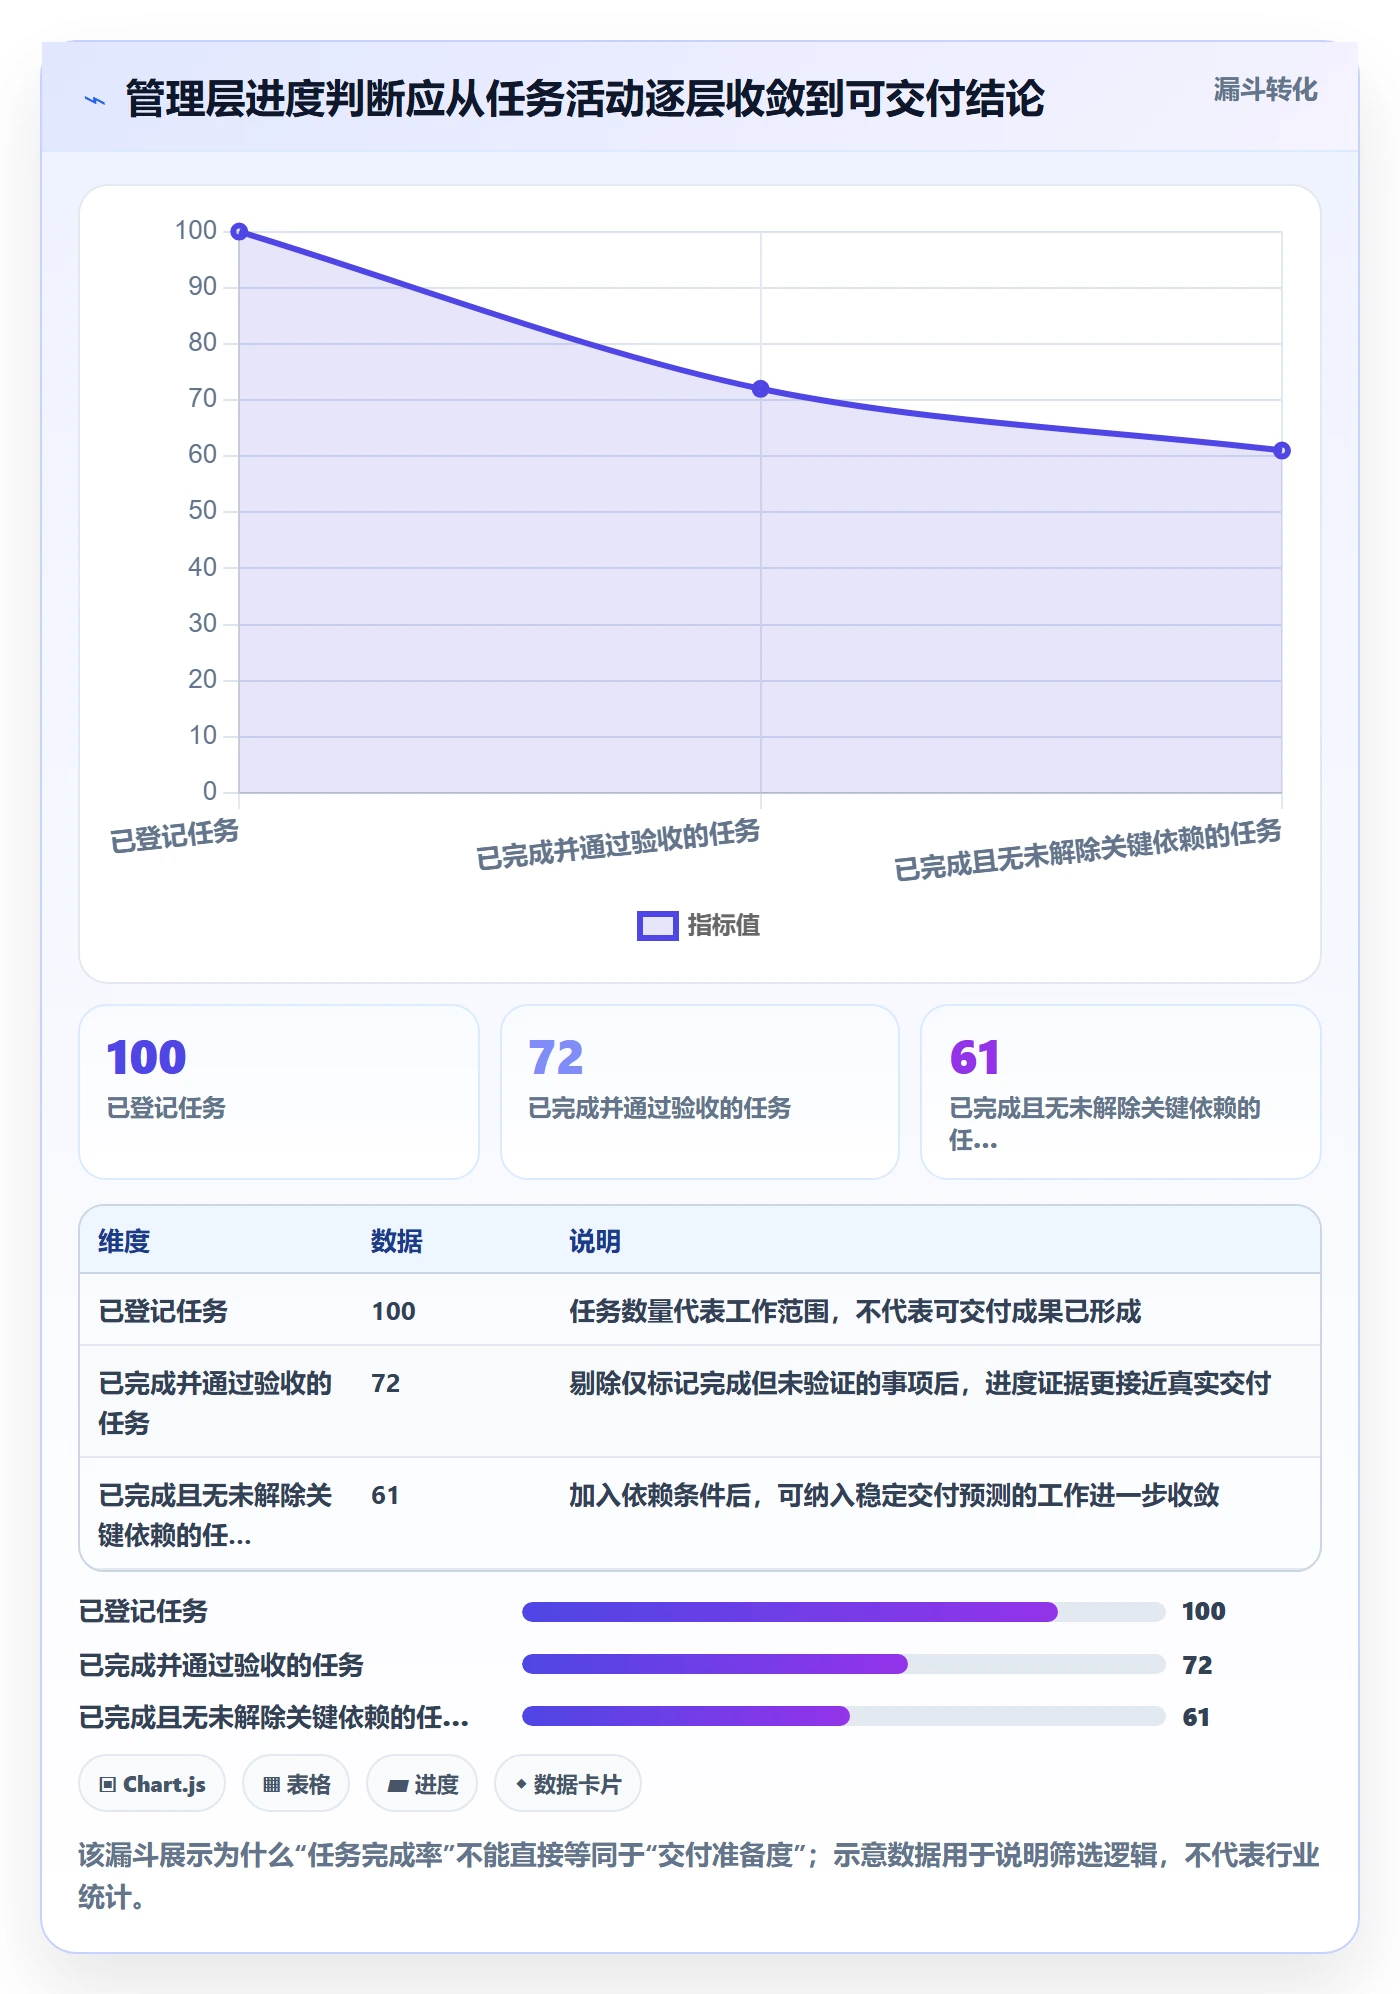Click the 说明 column header
This screenshot has width=1400, height=1994.
(595, 1241)
